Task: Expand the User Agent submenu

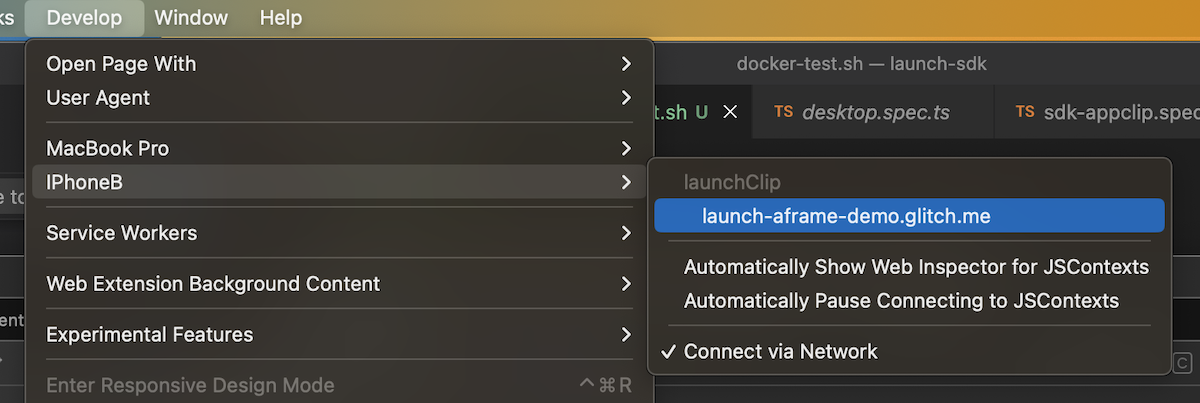Action: [340, 98]
